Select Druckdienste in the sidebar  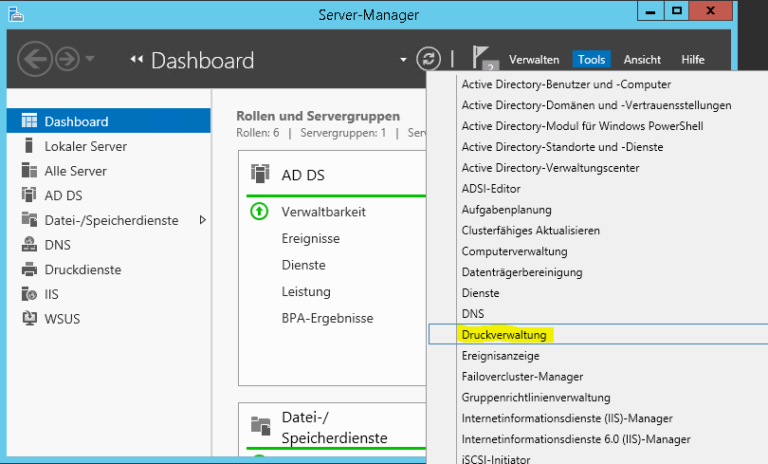83,269
